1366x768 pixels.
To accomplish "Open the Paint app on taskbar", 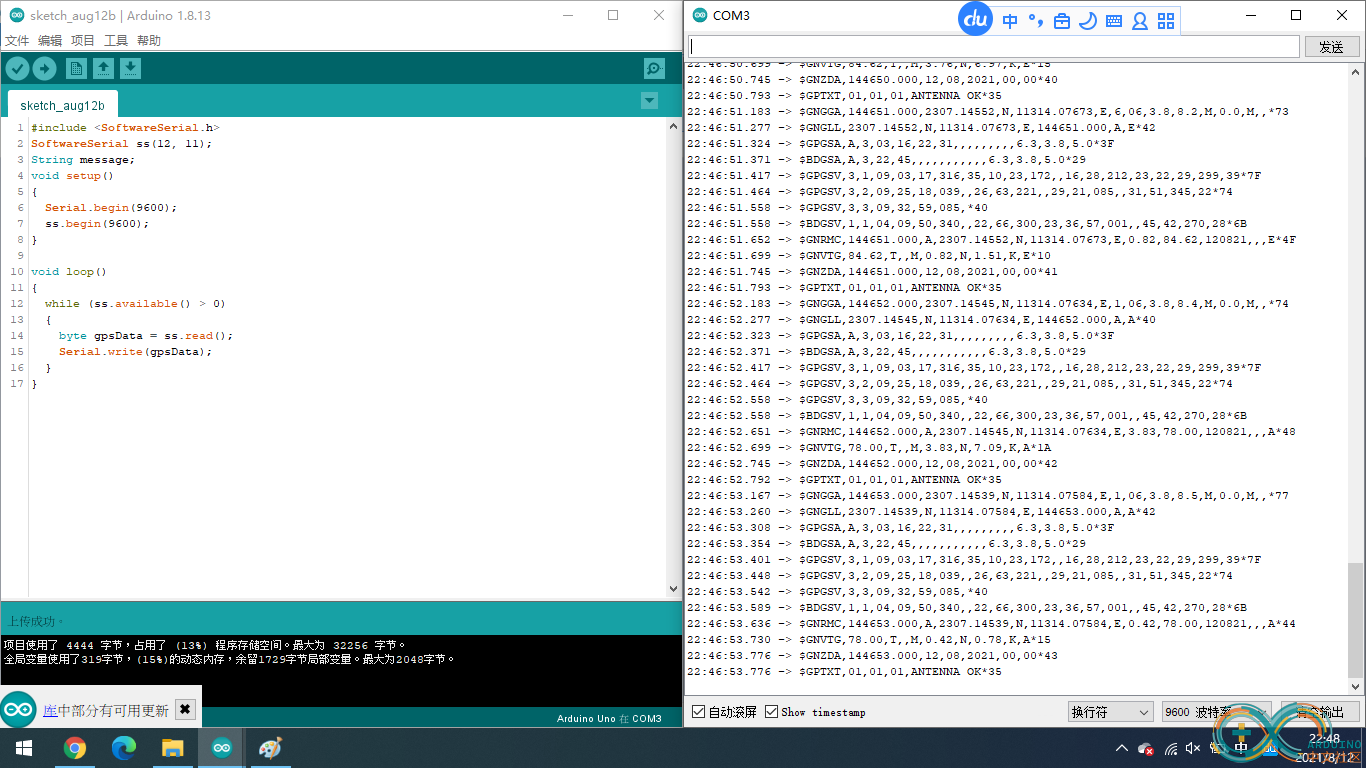I will pos(271,748).
